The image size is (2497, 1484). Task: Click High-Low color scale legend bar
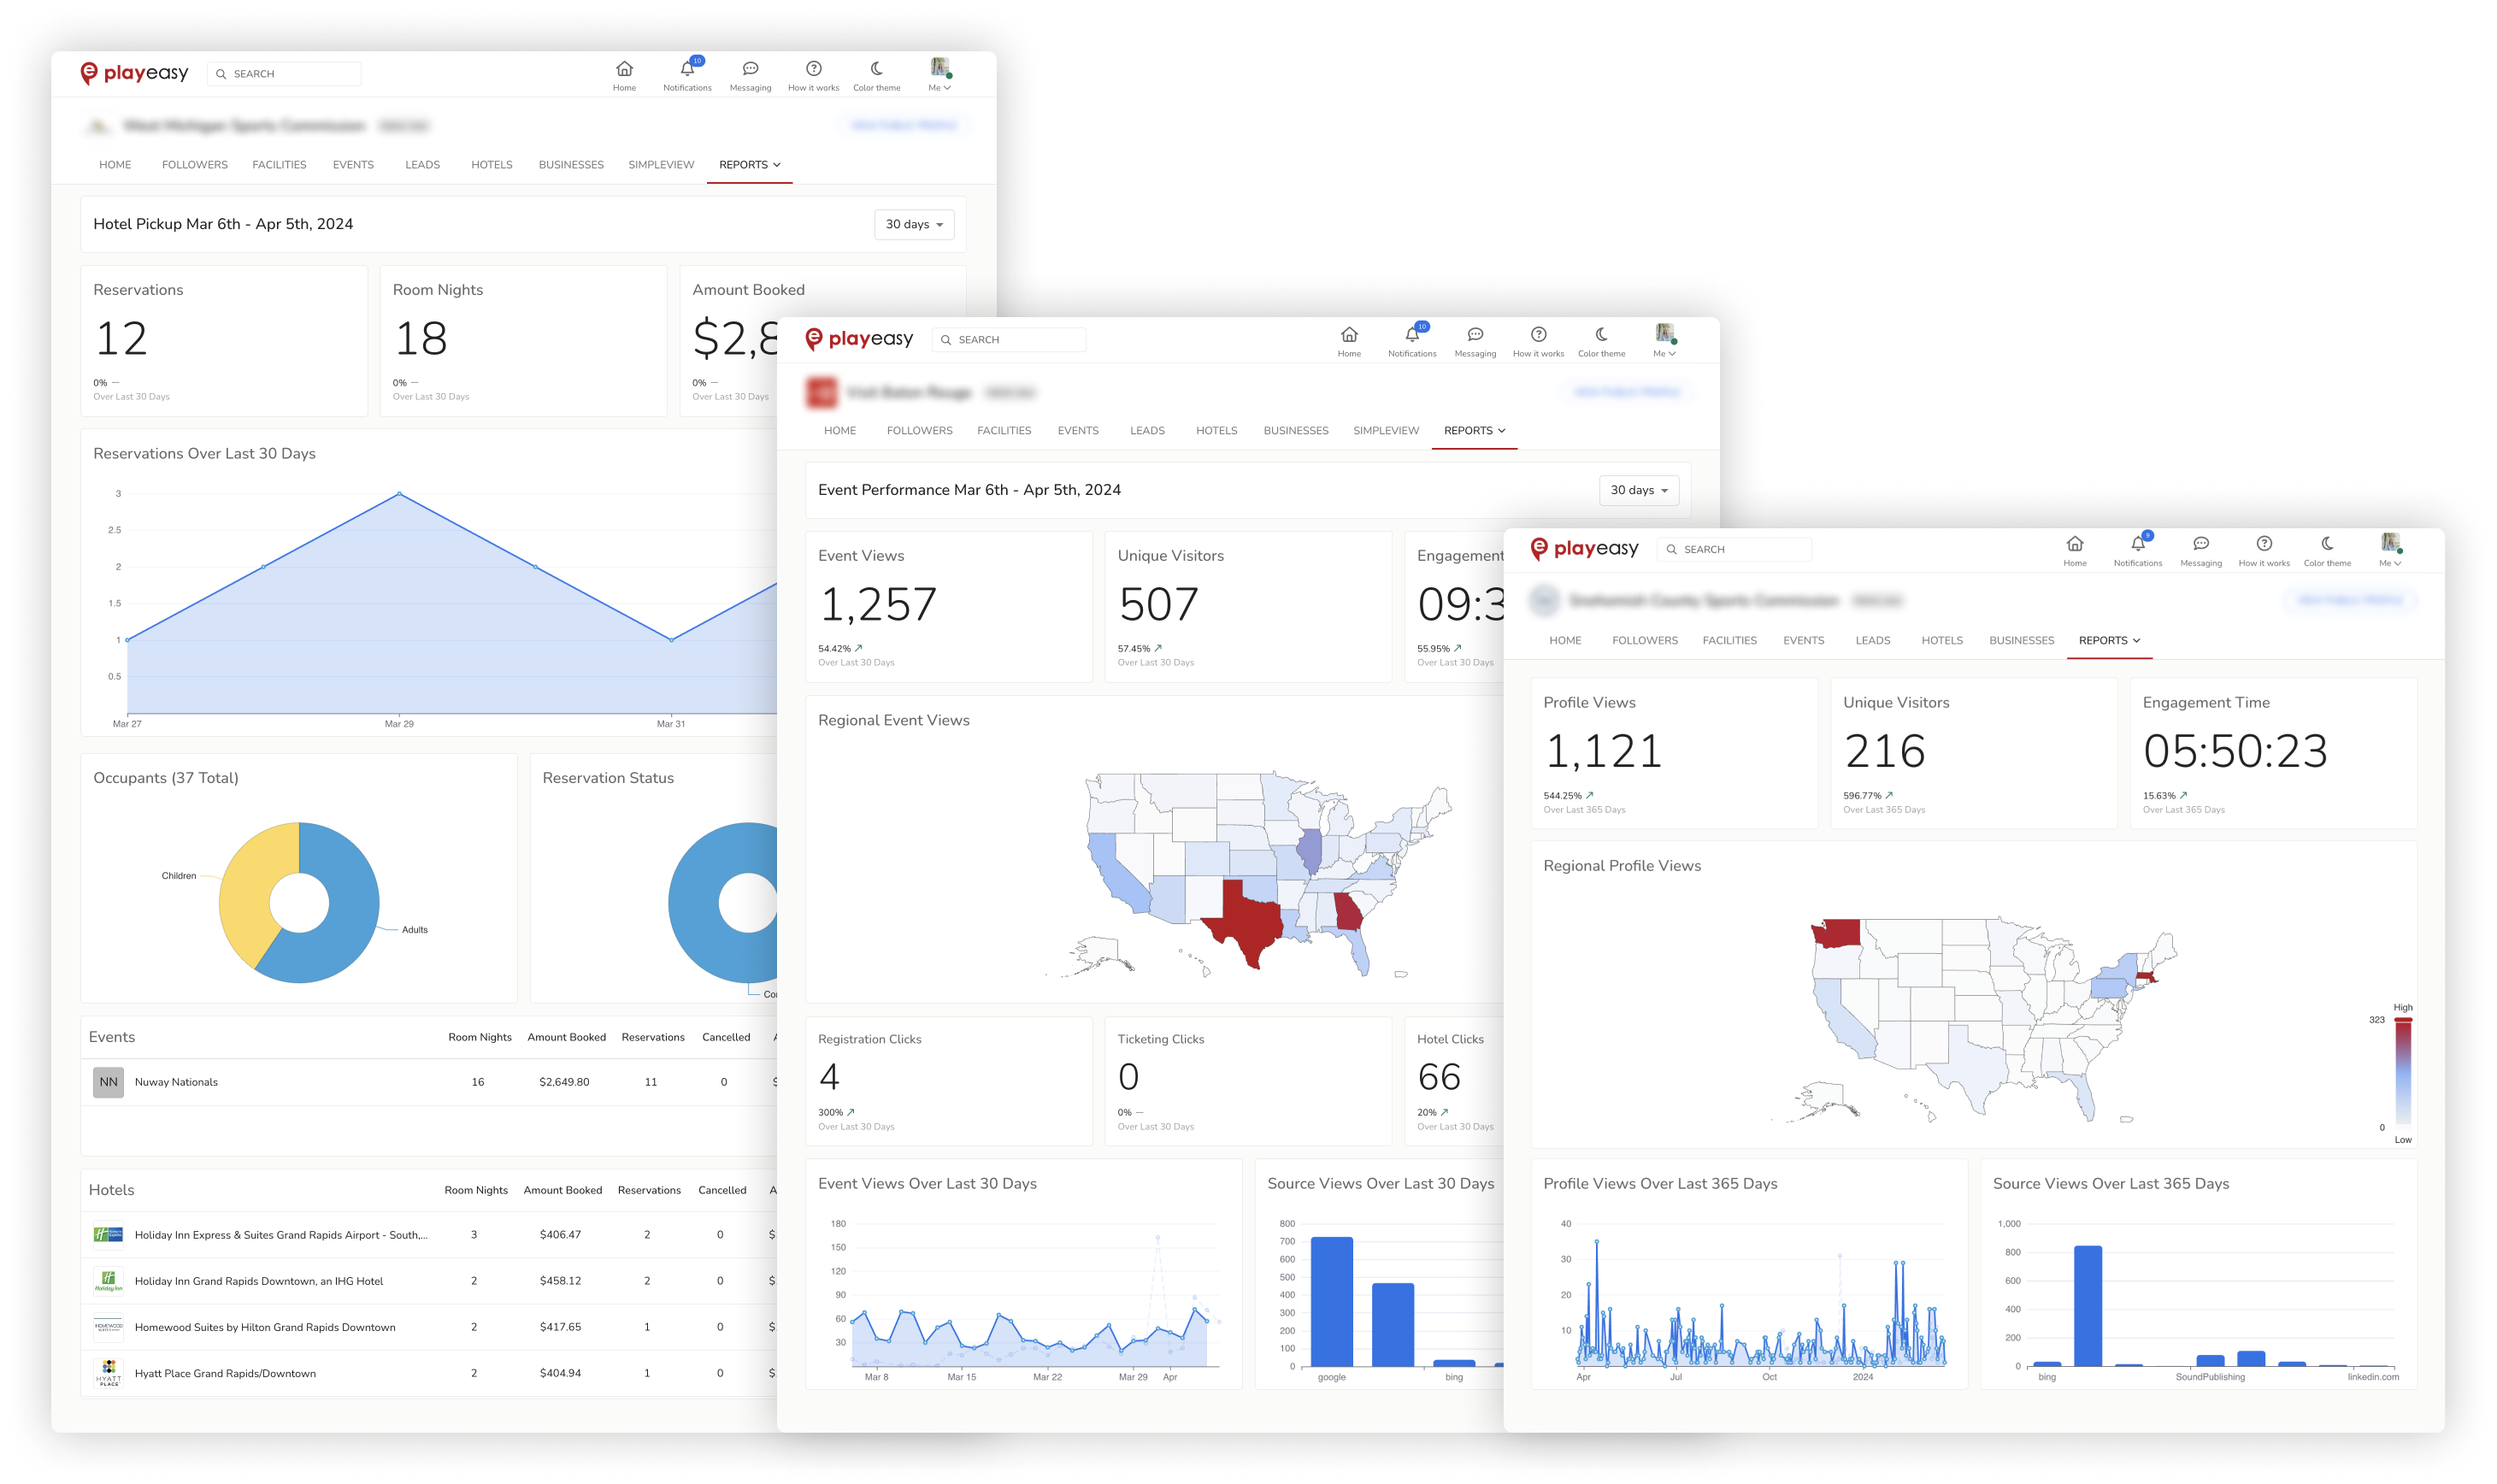click(x=2402, y=1072)
